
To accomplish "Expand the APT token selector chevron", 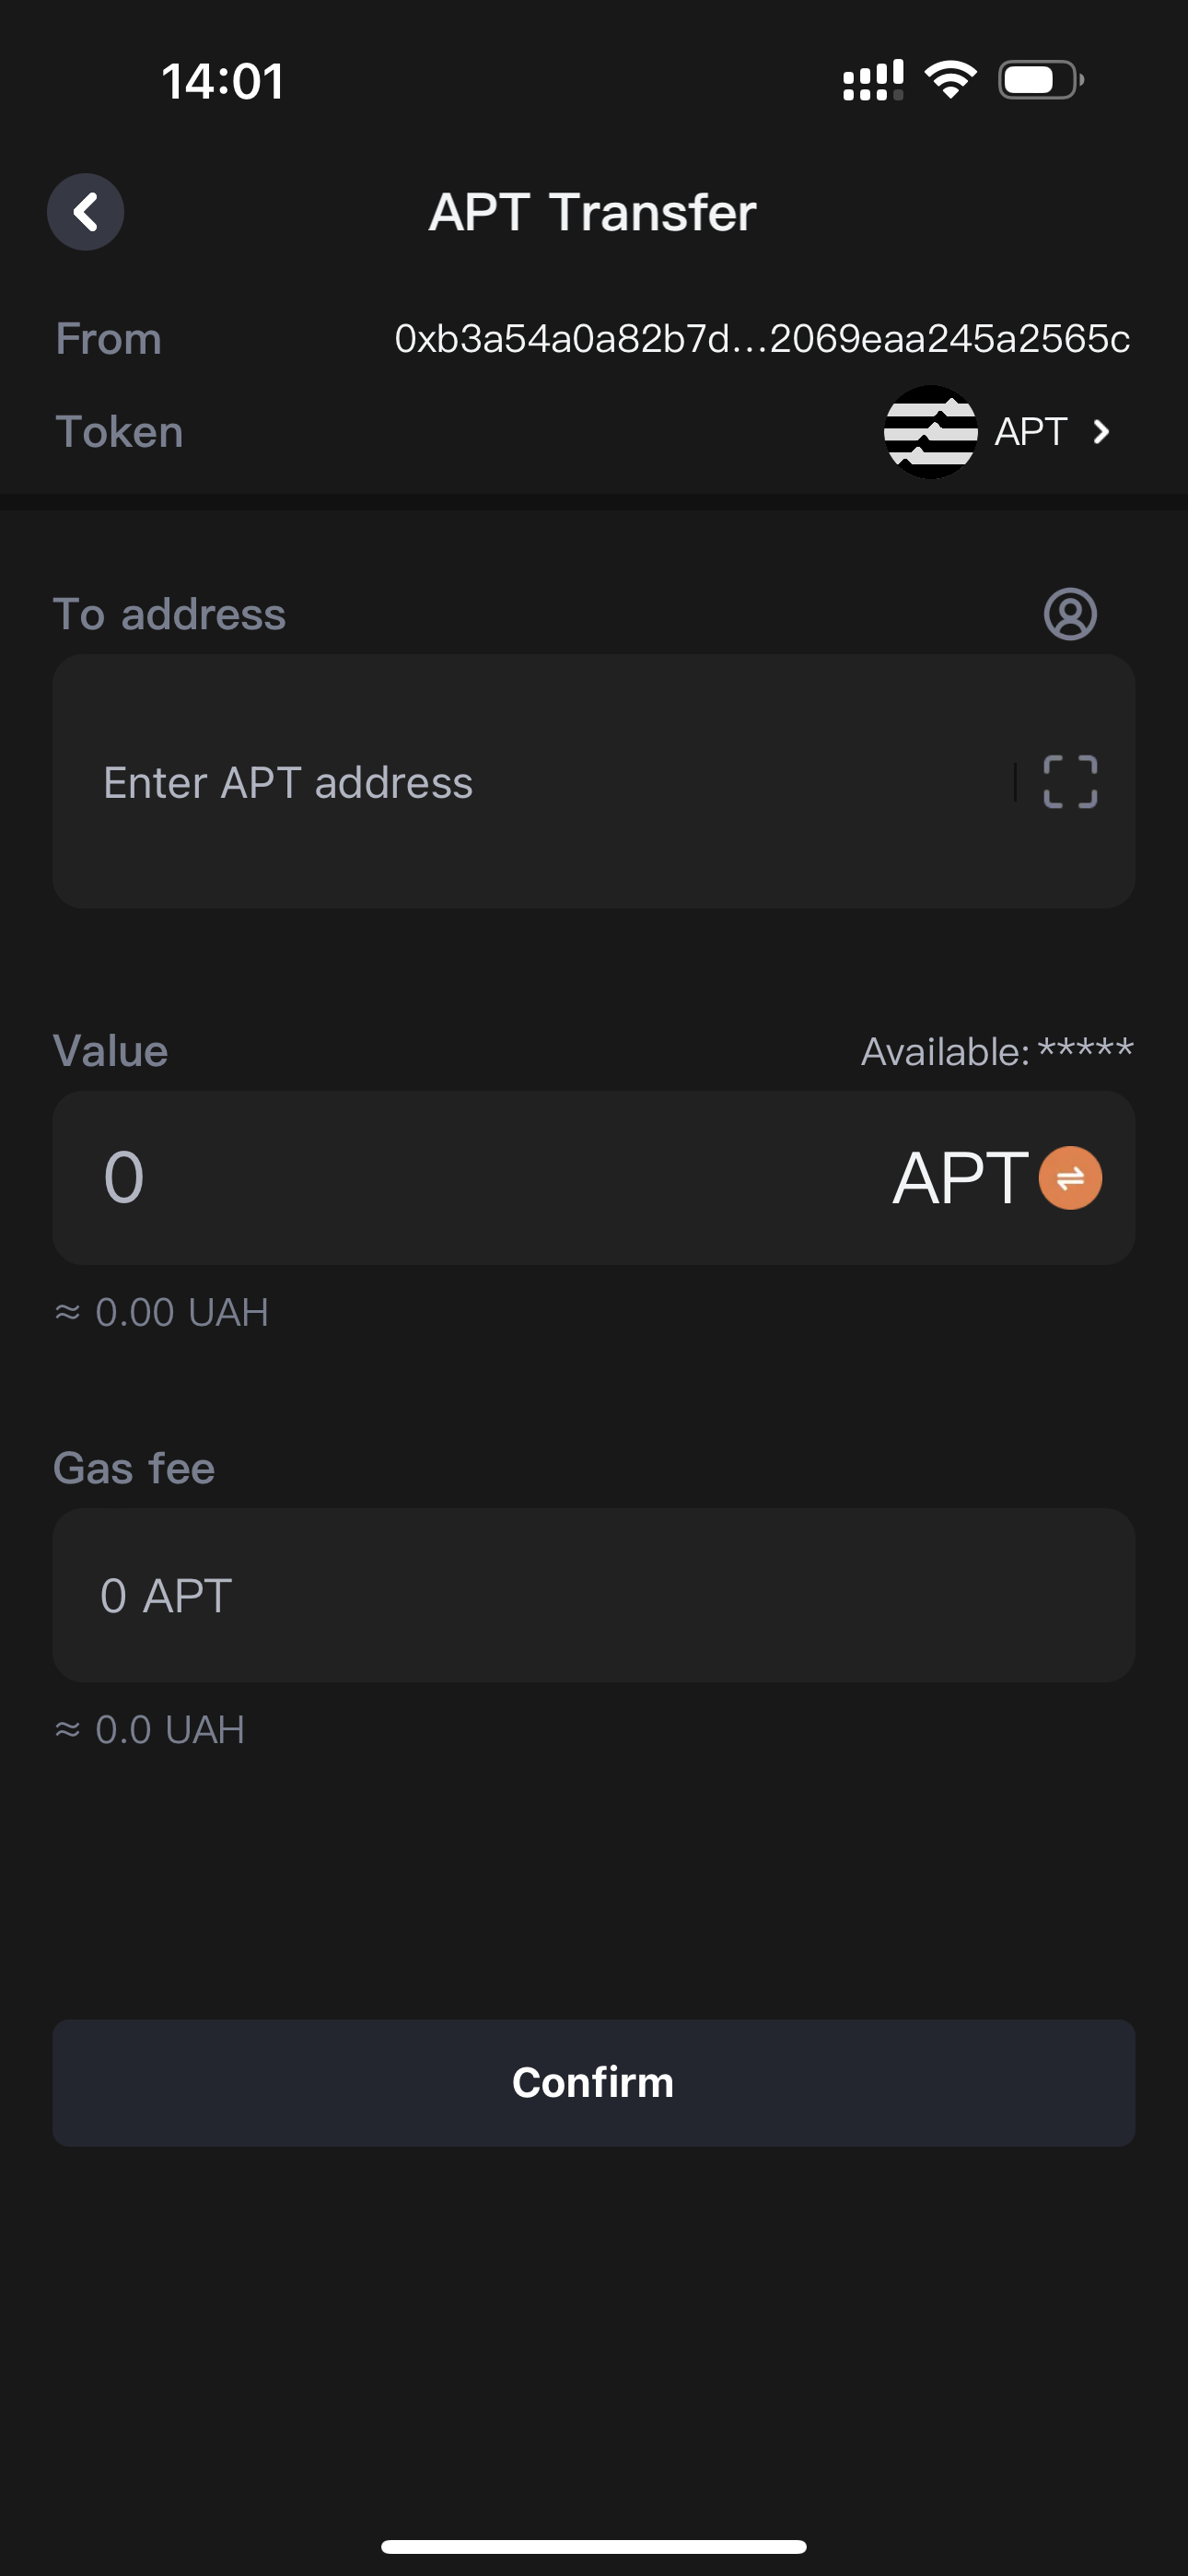I will (1101, 432).
